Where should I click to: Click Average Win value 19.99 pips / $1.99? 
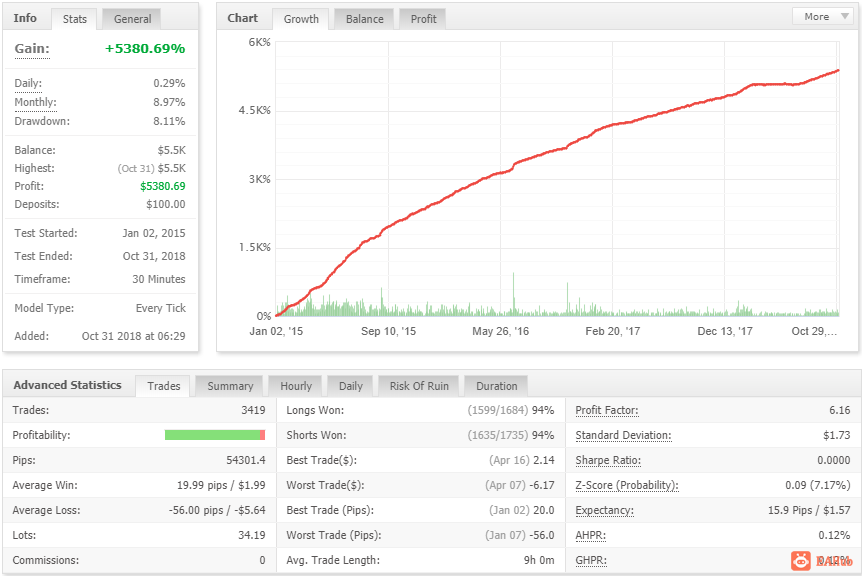[x=221, y=485]
